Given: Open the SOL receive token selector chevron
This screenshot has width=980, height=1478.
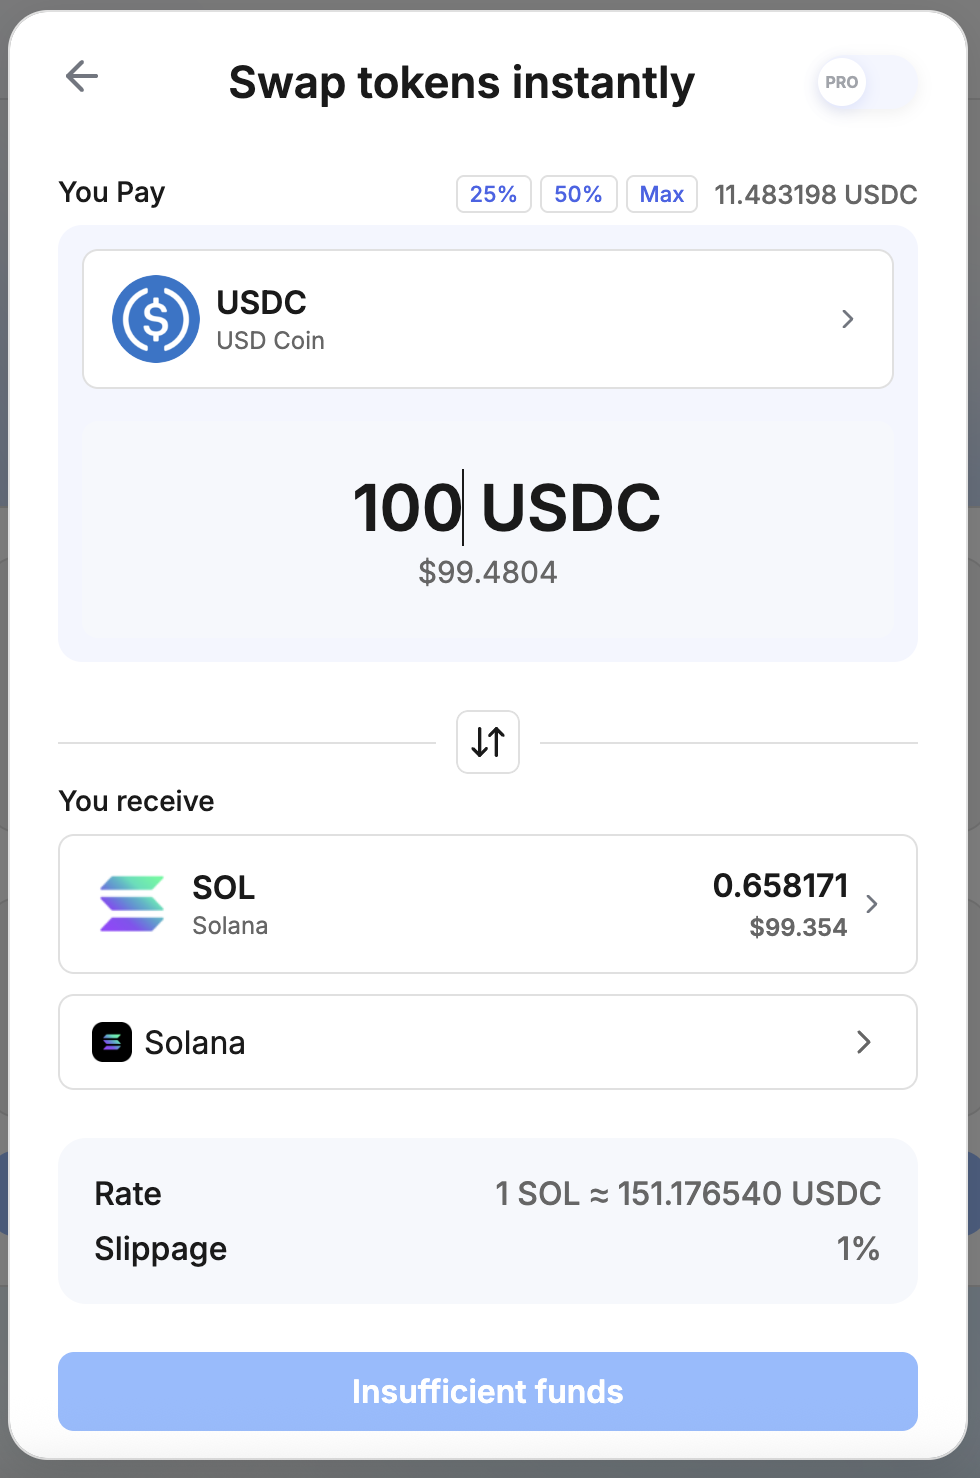Looking at the screenshot, I should (872, 904).
